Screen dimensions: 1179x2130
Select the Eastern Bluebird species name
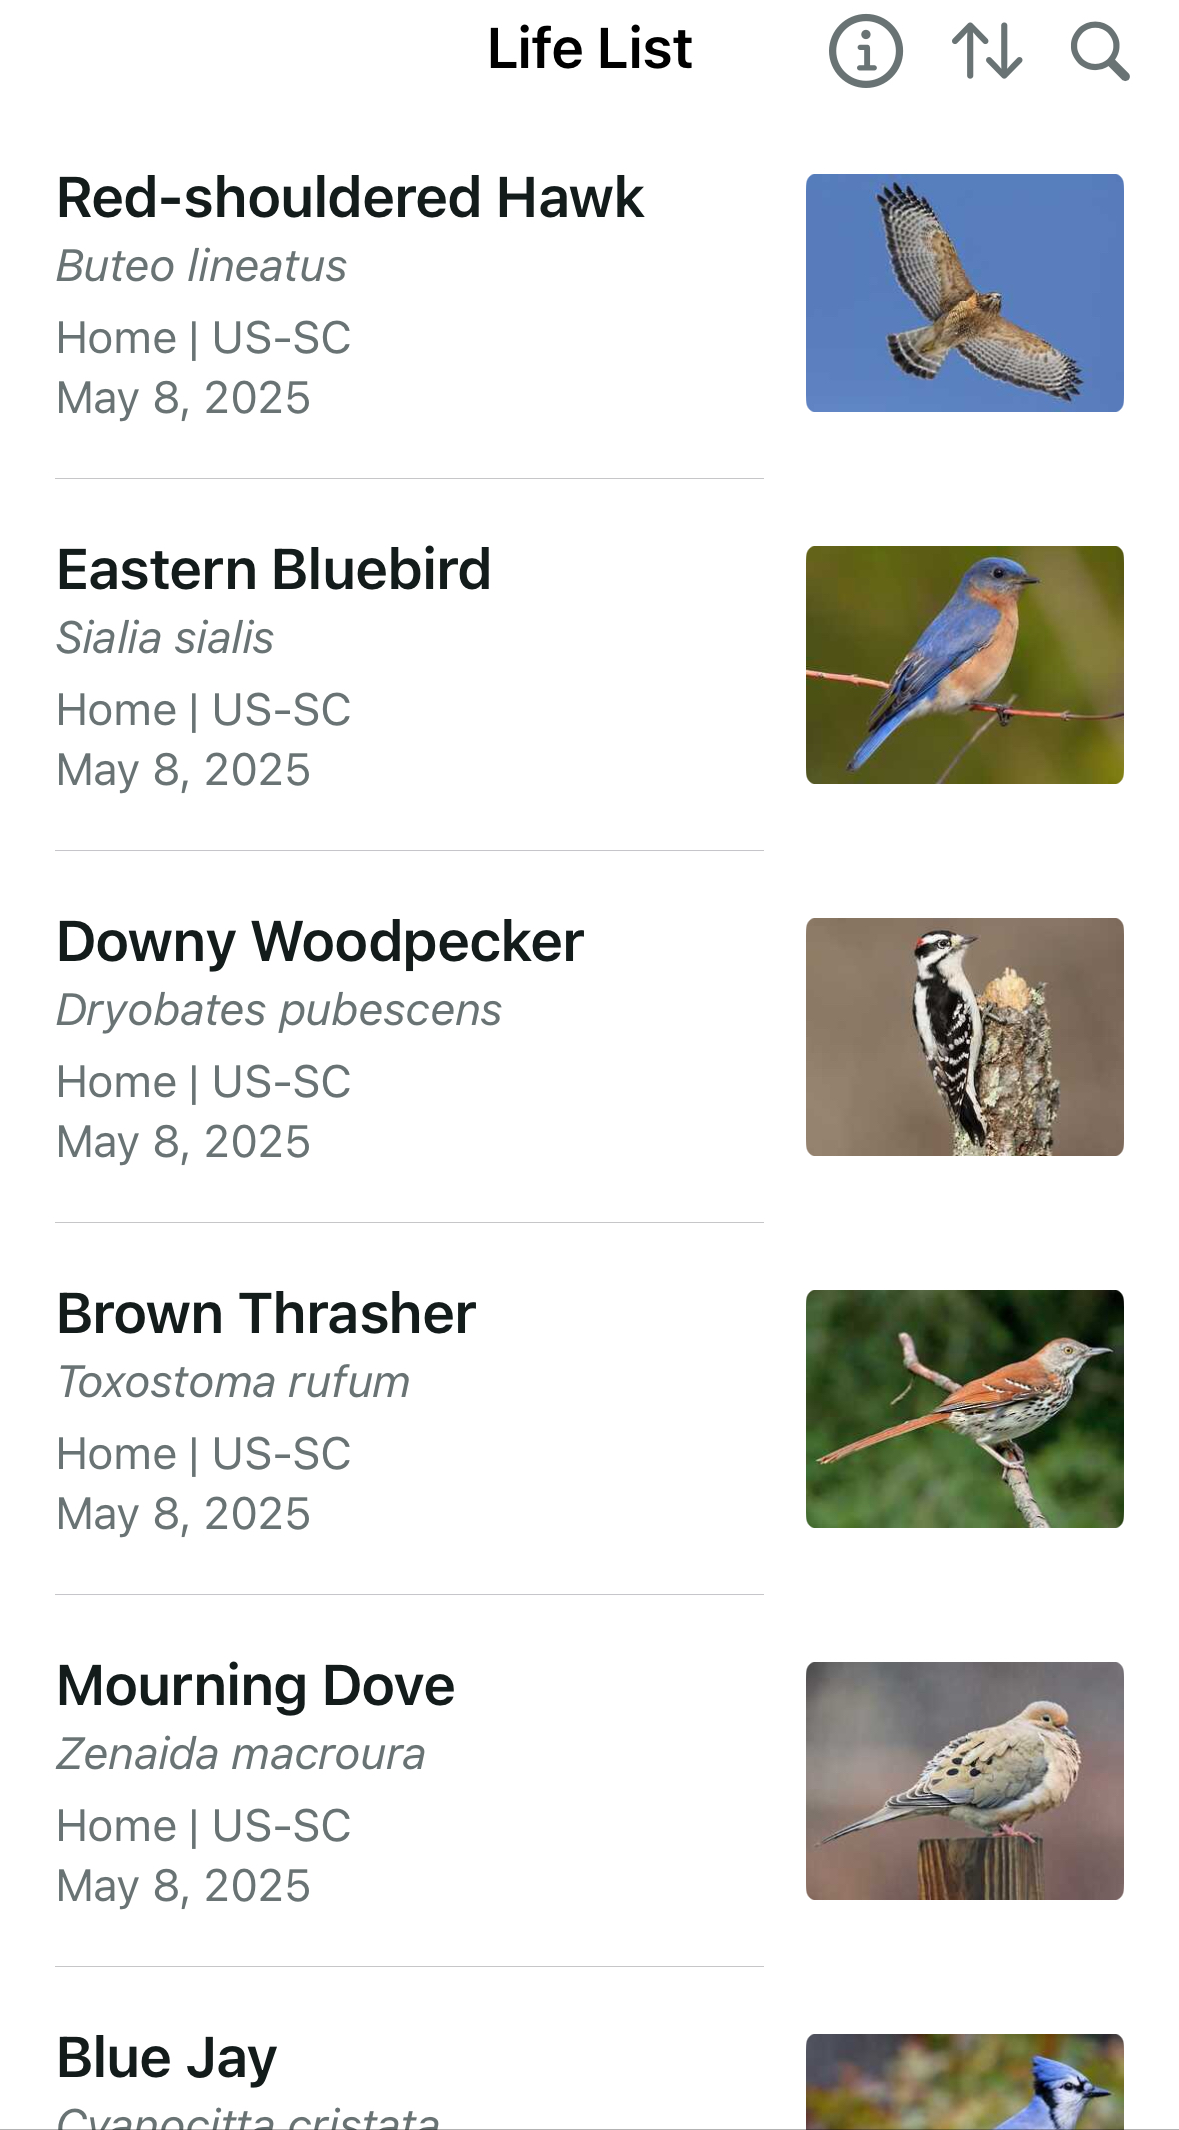(x=273, y=570)
